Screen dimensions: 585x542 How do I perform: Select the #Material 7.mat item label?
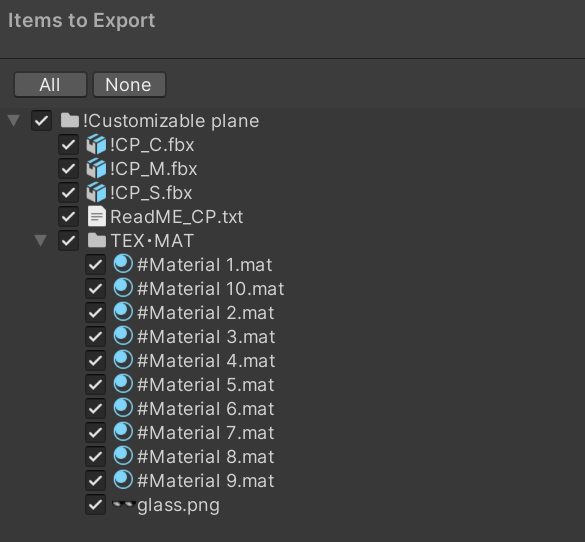pos(206,433)
